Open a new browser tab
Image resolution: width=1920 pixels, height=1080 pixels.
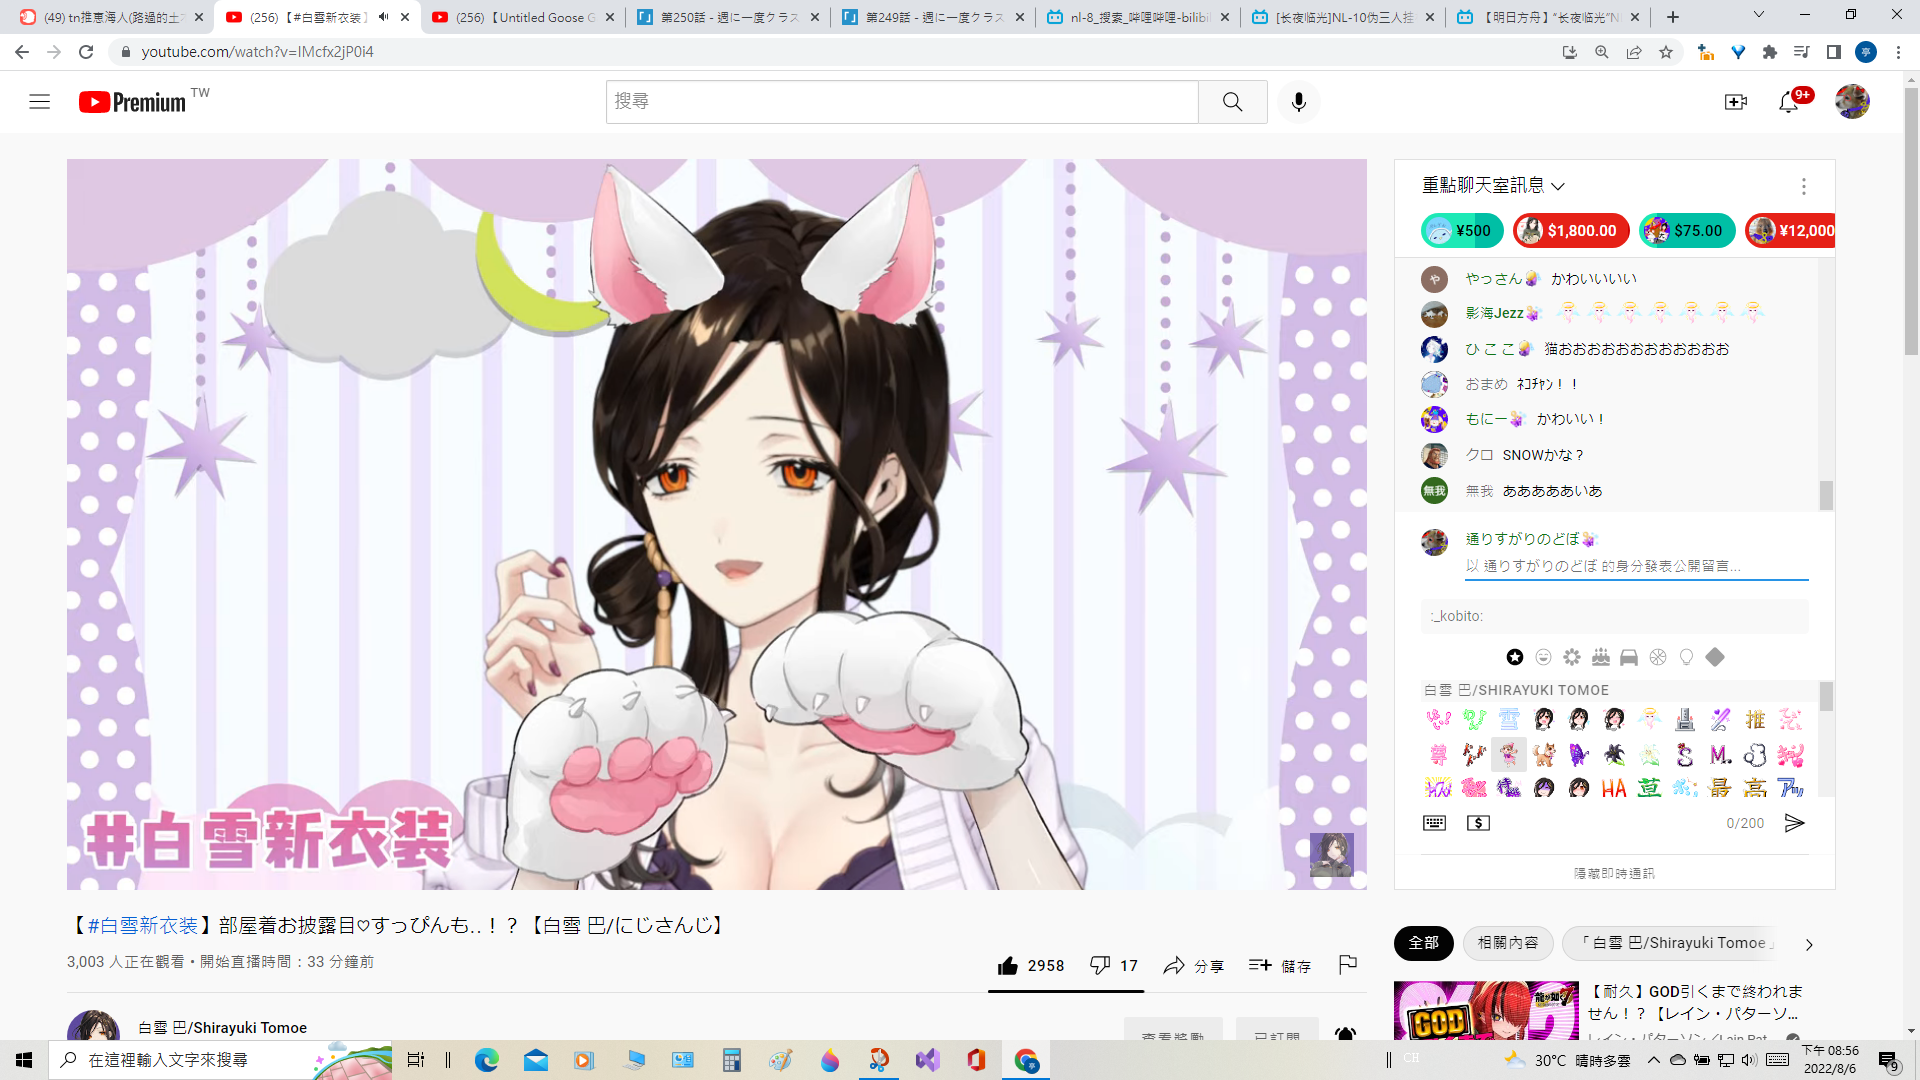(1673, 17)
